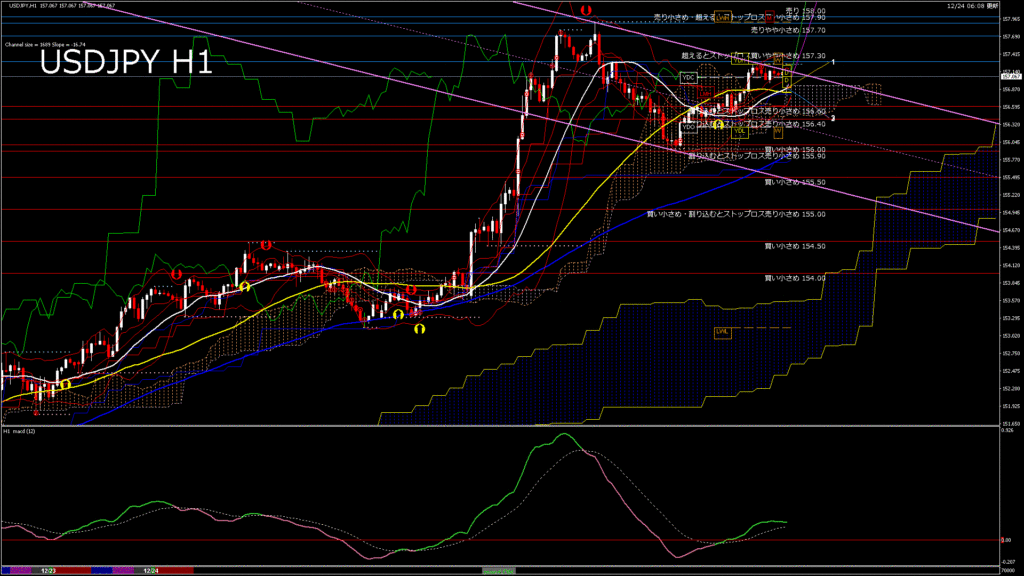Image resolution: width=1024 pixels, height=576 pixels.
Task: Select the 155.00 buy and stop-loss label
Action: click(736, 214)
